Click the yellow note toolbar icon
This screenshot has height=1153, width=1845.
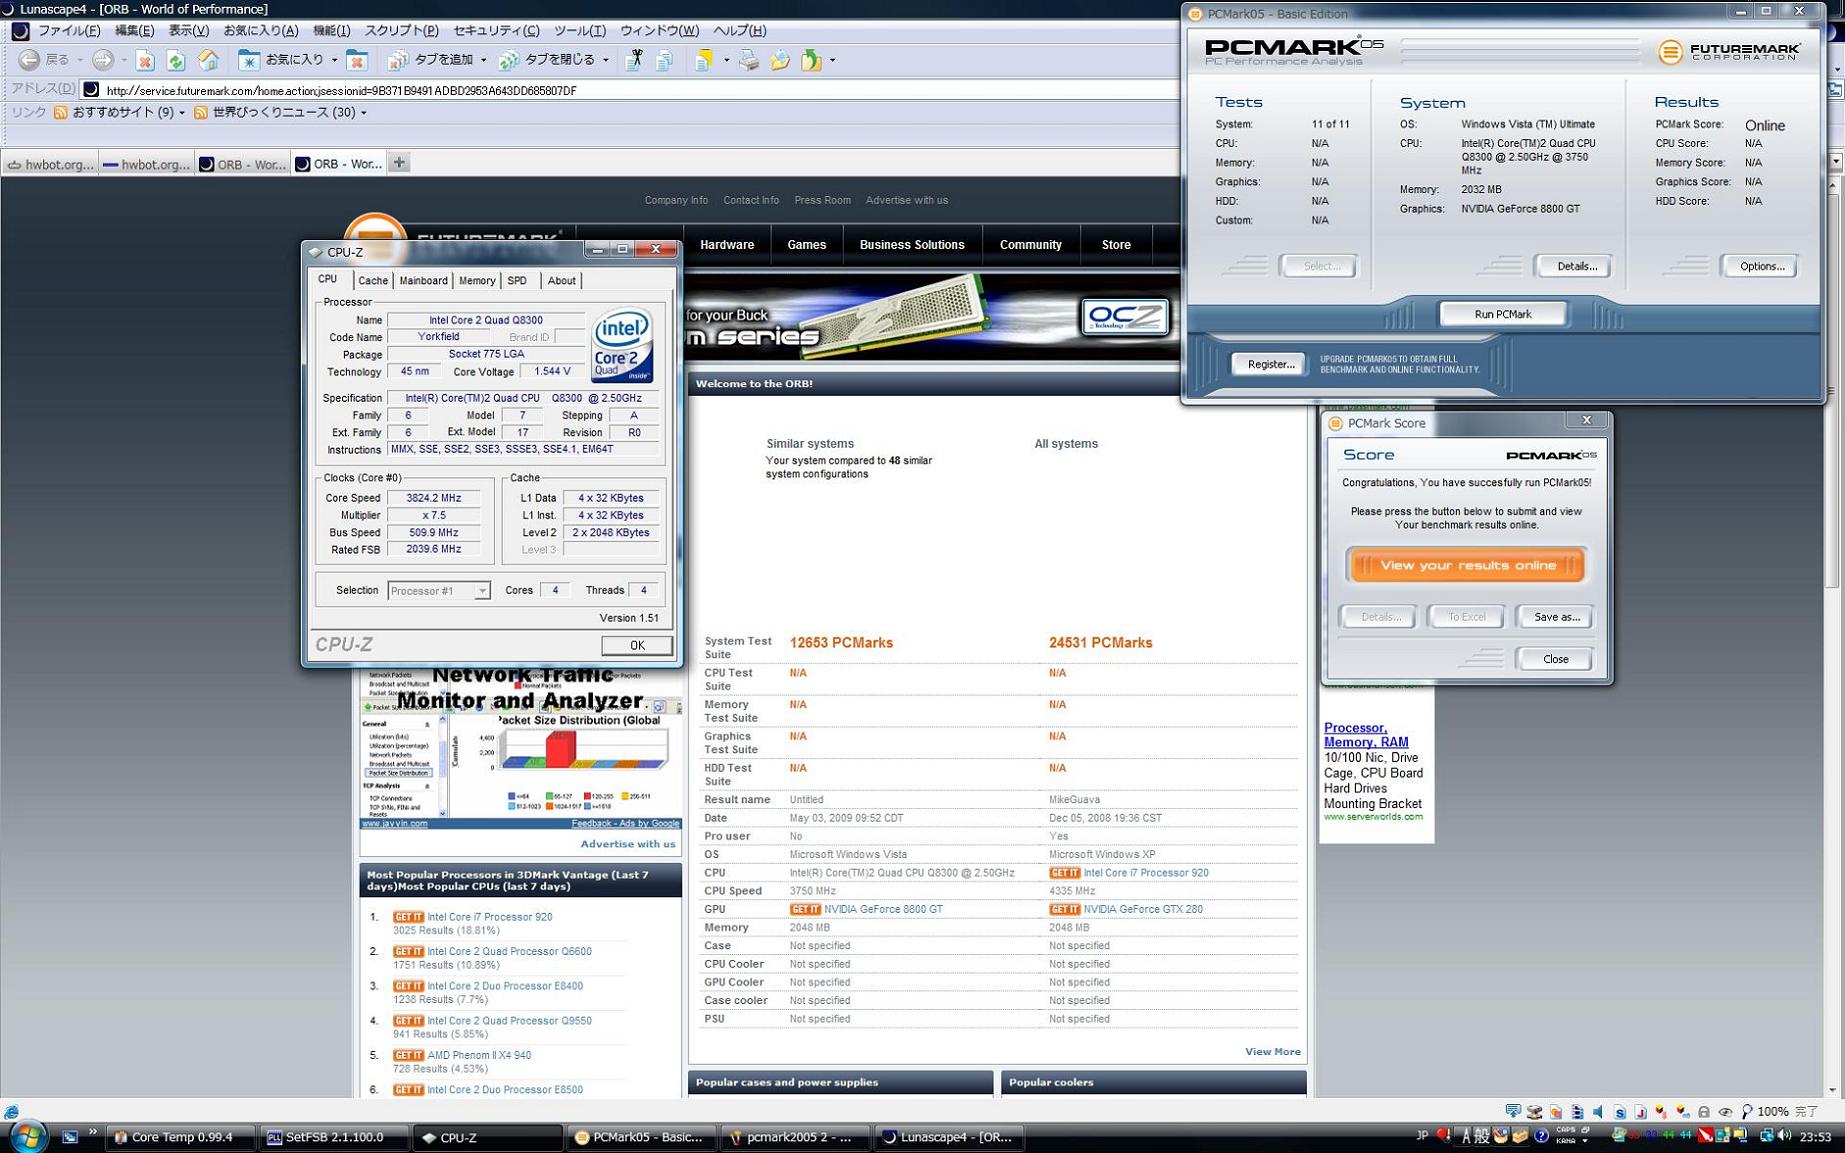[703, 60]
